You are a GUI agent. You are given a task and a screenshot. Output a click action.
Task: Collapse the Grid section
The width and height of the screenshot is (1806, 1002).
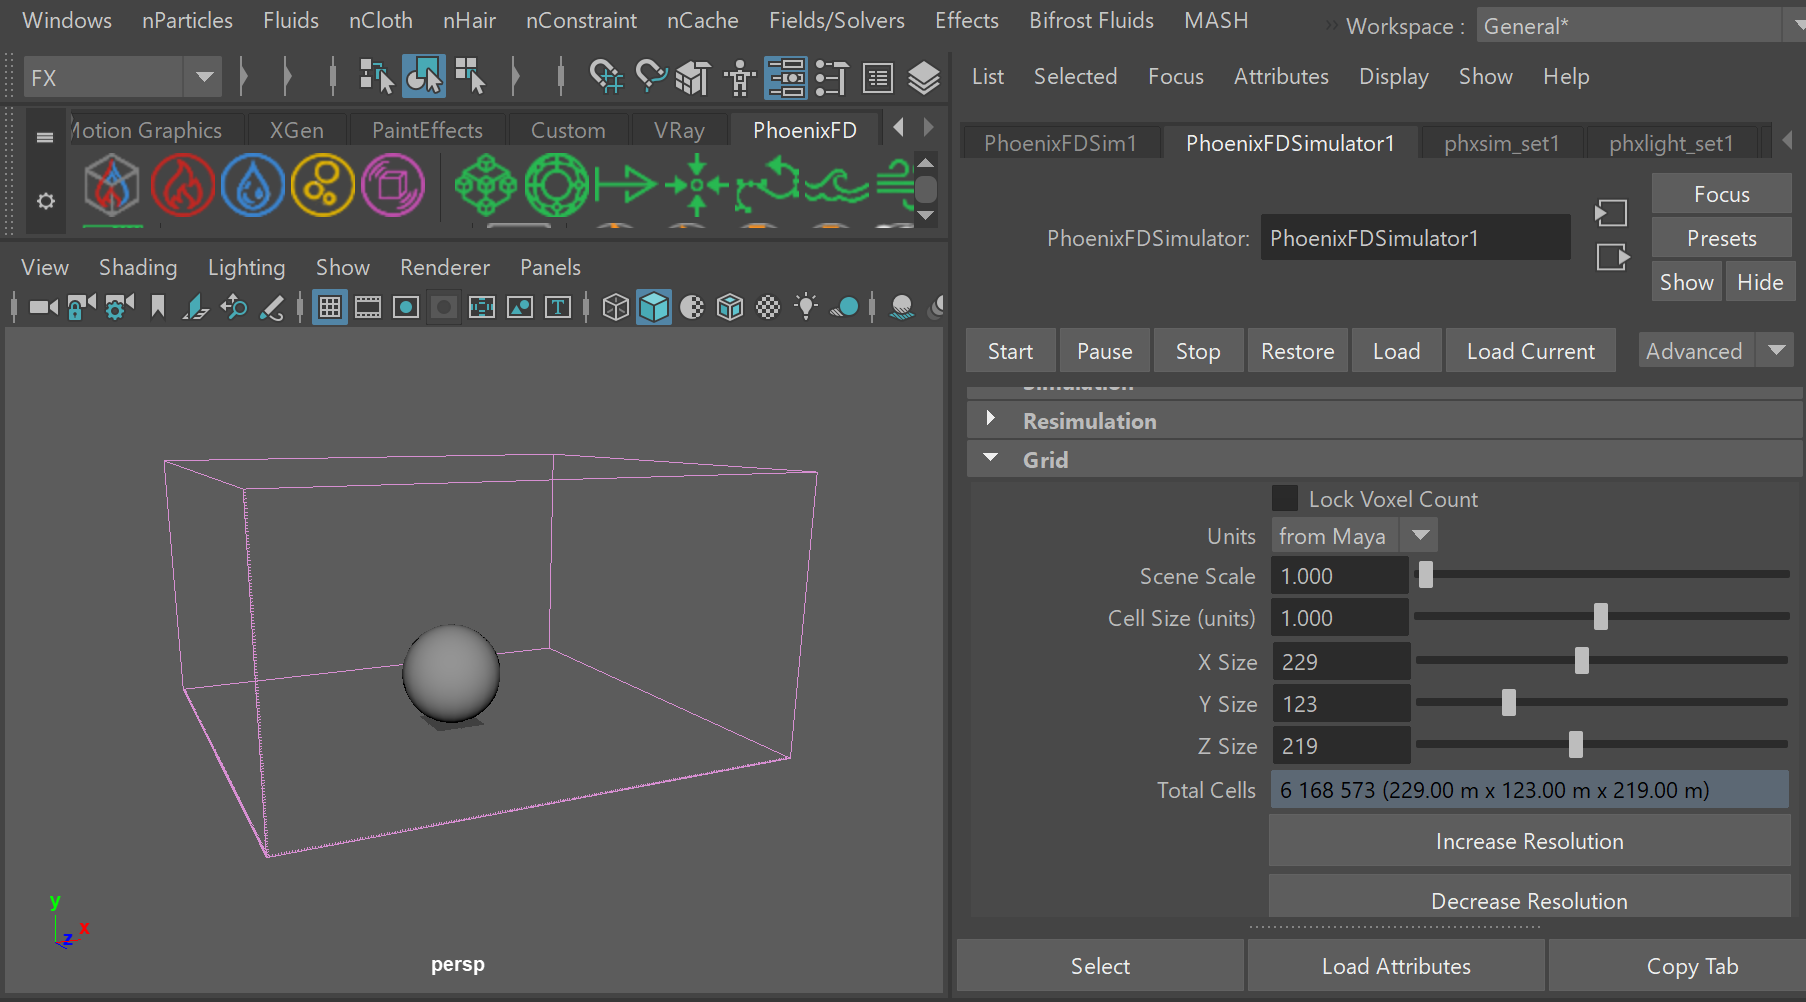click(x=990, y=458)
